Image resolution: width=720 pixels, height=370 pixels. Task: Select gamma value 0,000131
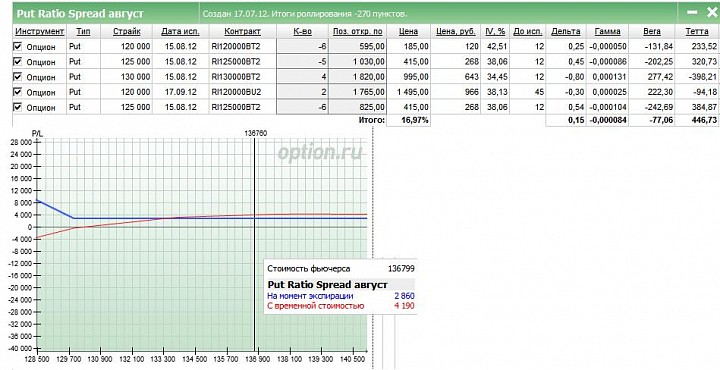click(608, 77)
